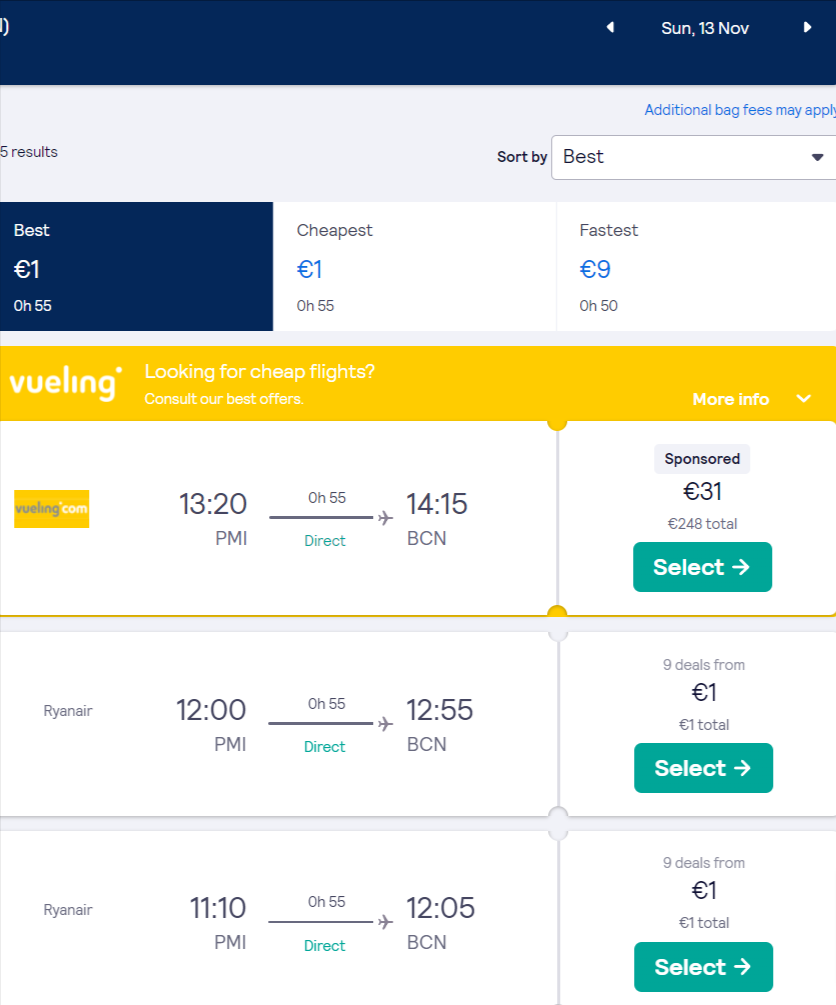
Task: Switch to the Fastest tab
Action: coord(696,267)
